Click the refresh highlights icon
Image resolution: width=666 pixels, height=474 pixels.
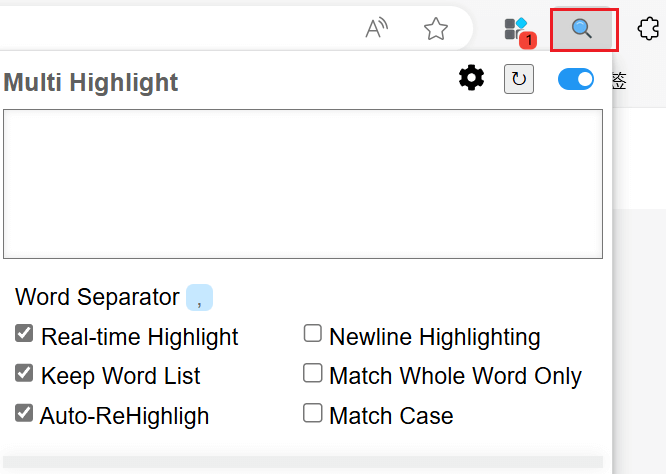pos(519,79)
